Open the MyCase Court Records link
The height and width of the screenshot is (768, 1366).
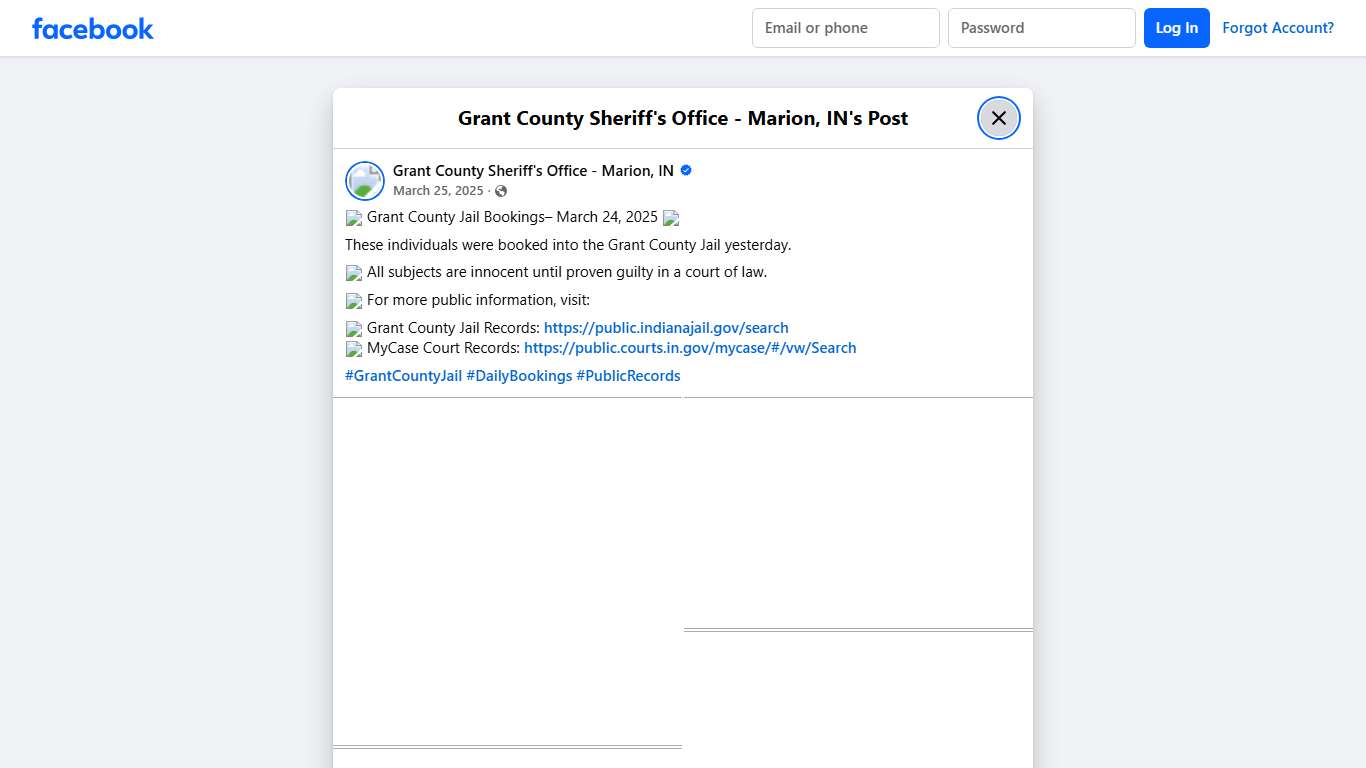tap(690, 347)
